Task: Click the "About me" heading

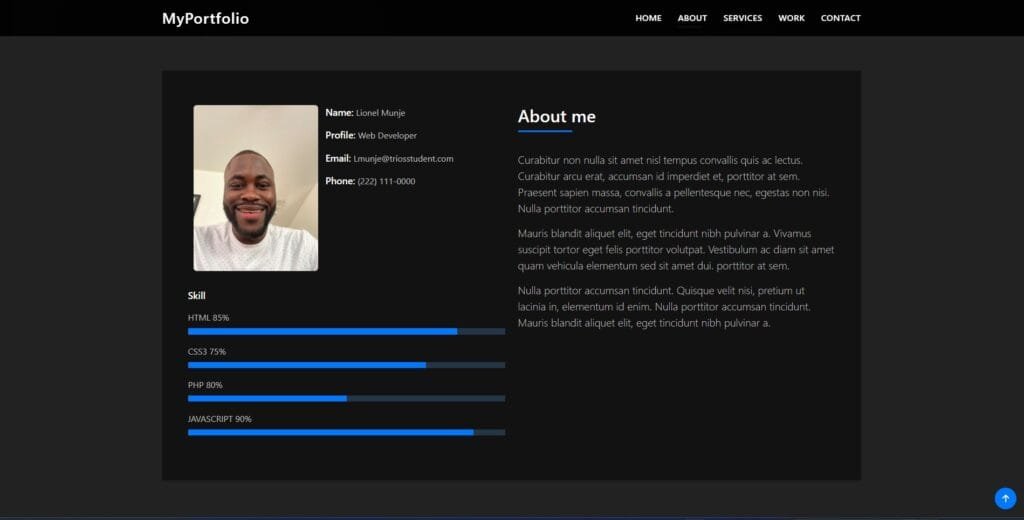Action: [x=556, y=117]
